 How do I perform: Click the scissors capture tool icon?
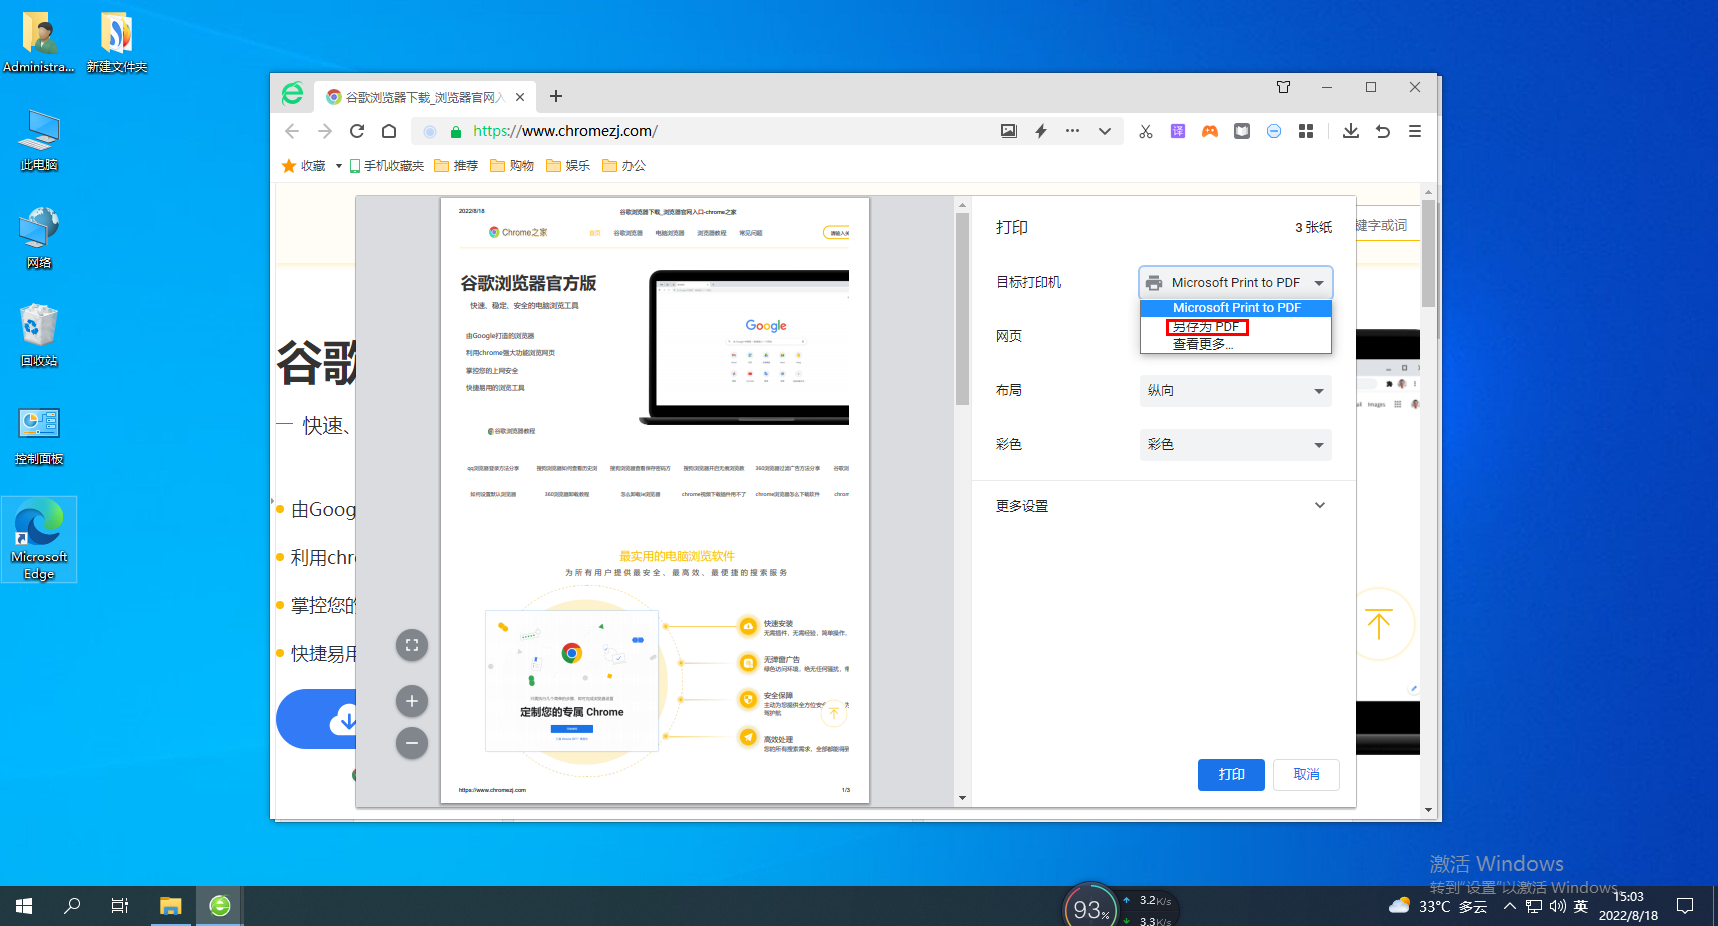[1146, 131]
